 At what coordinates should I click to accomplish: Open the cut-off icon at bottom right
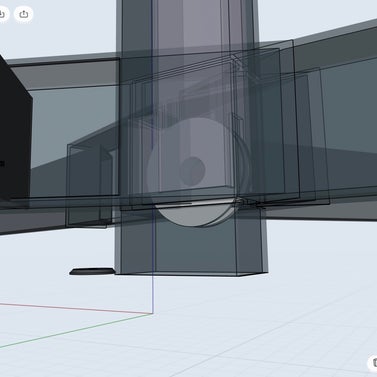click(373, 363)
